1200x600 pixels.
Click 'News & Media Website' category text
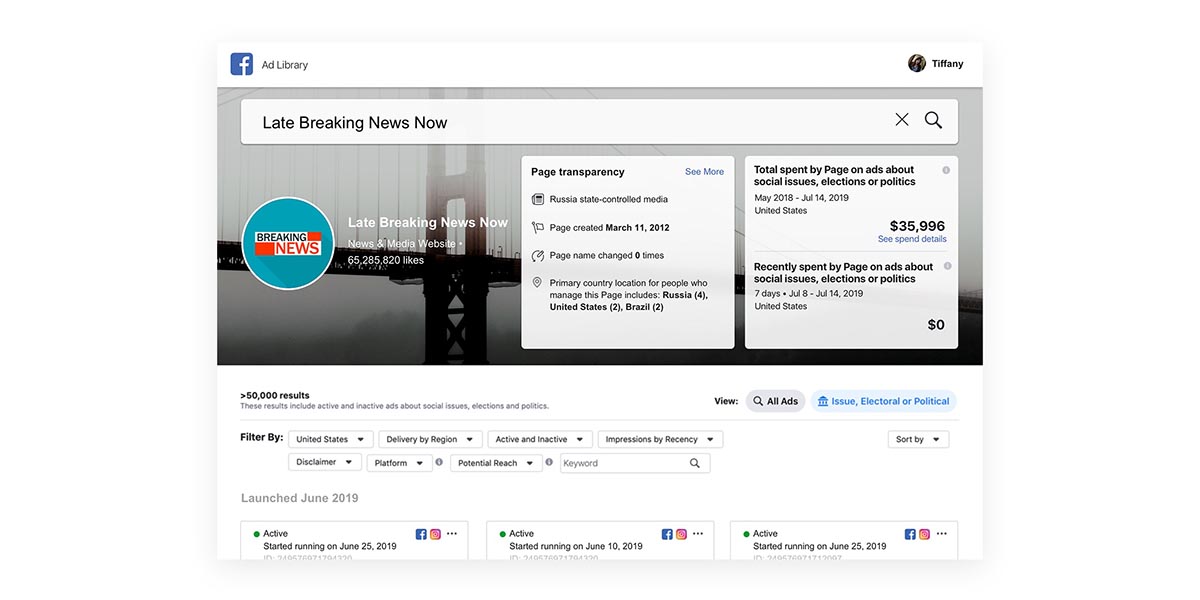point(401,244)
